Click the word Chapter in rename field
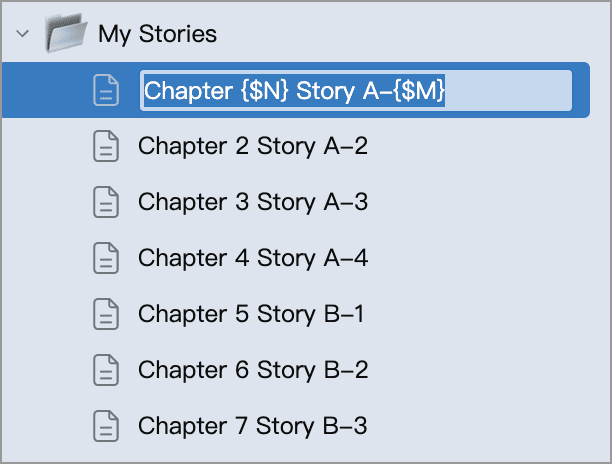Viewport: 612px width, 464px height. point(186,91)
